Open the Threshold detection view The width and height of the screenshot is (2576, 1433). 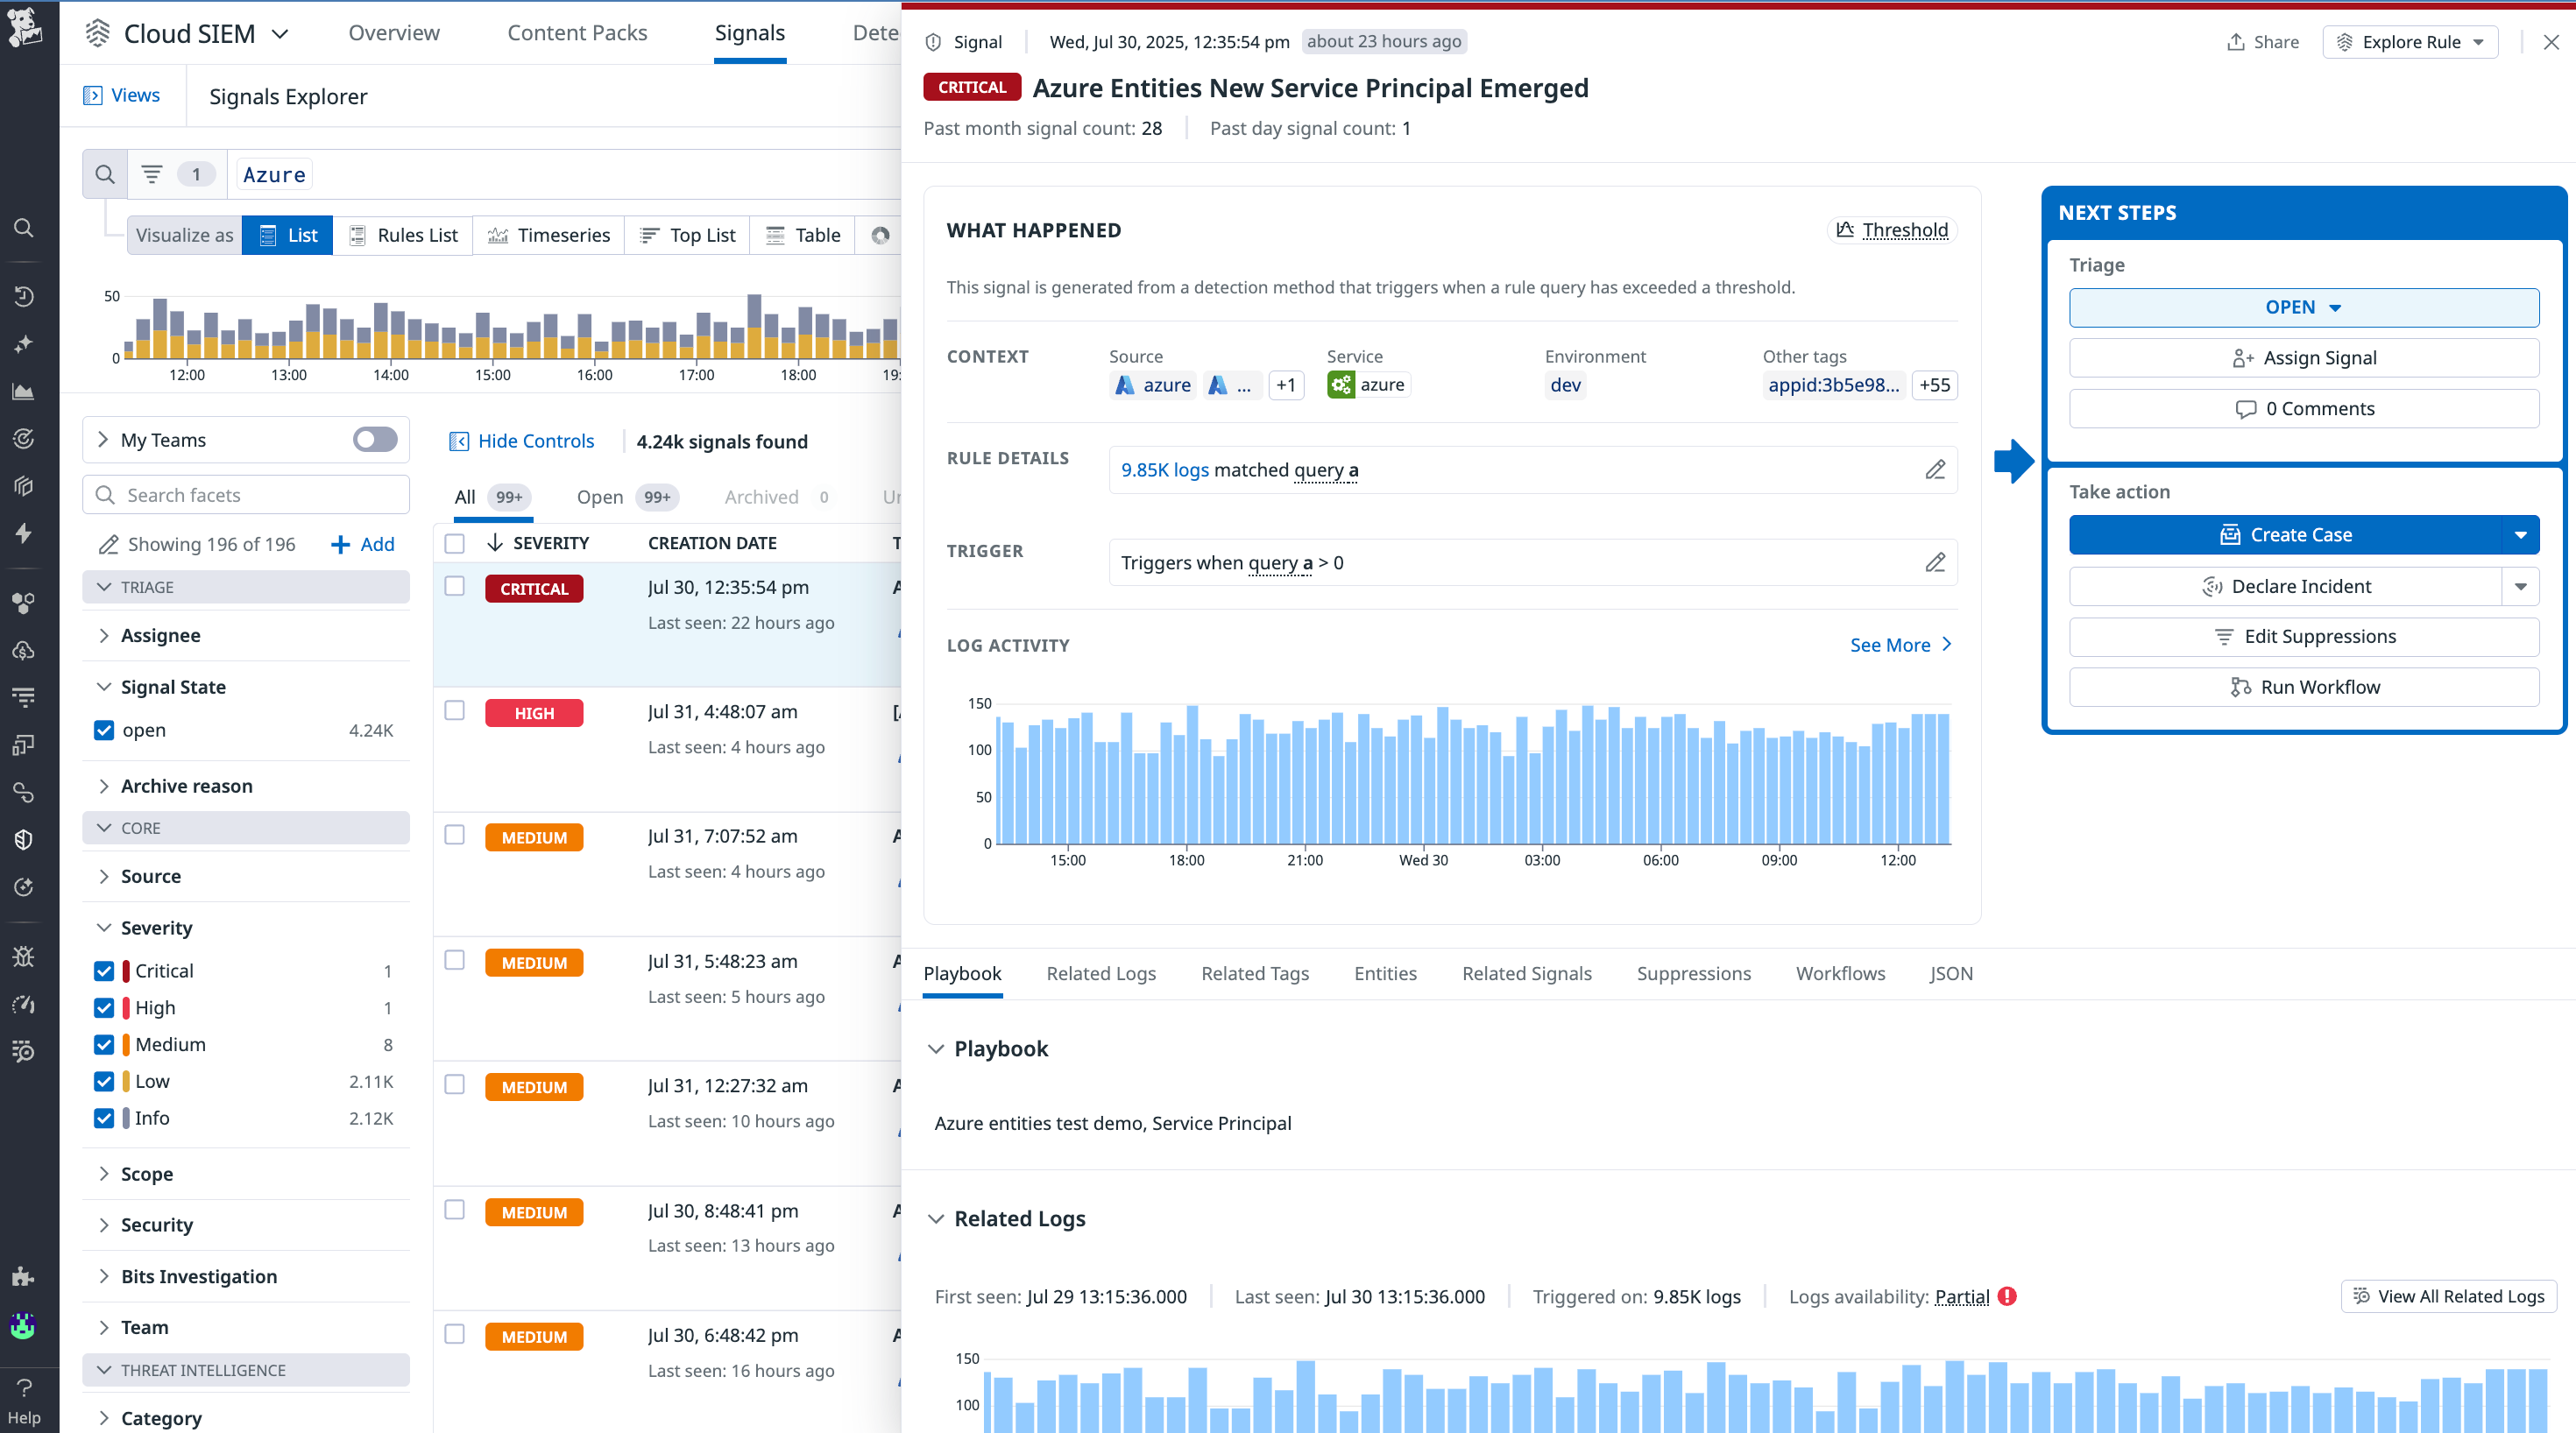tap(1890, 229)
